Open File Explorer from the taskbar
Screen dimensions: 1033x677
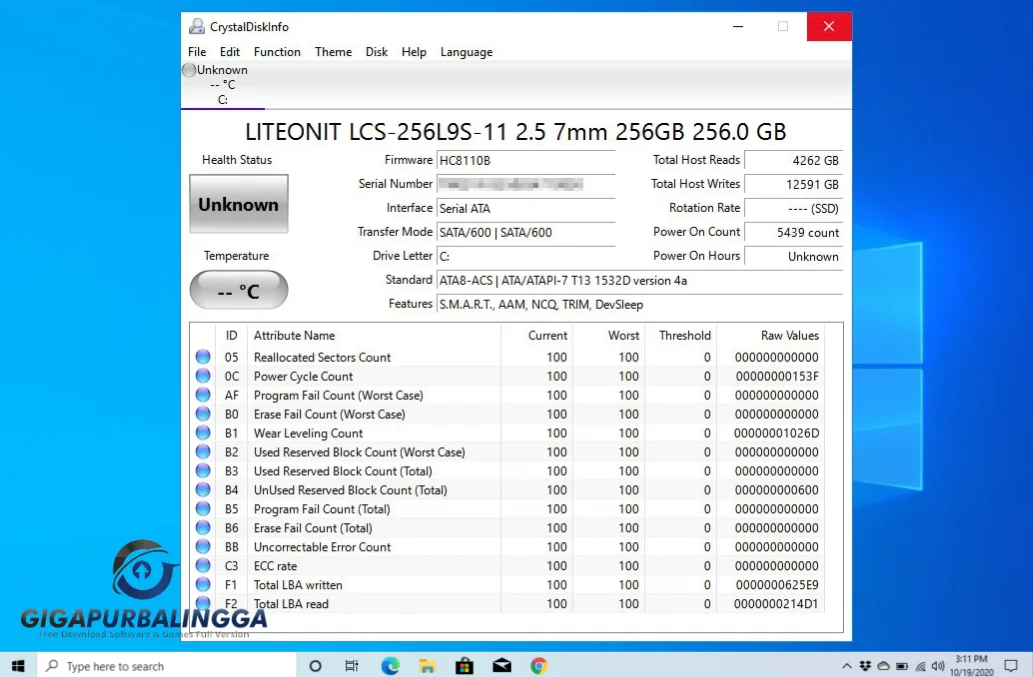pos(427,666)
